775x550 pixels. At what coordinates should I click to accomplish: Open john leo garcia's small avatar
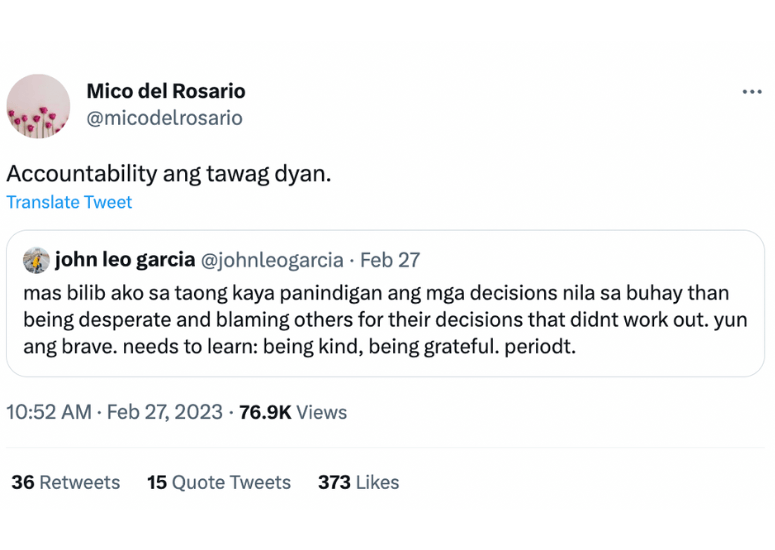pos(37,261)
